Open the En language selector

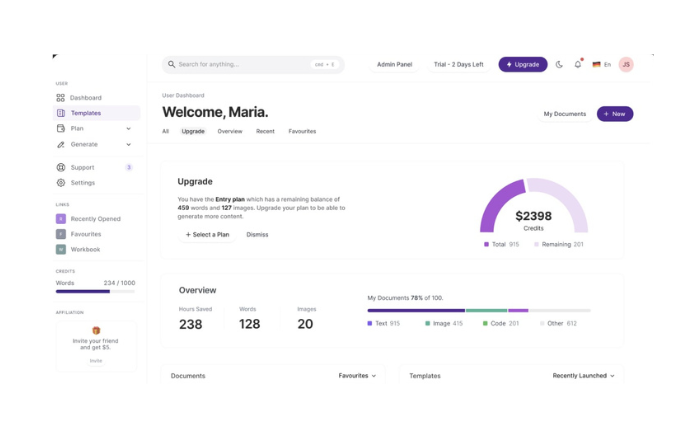coord(607,64)
